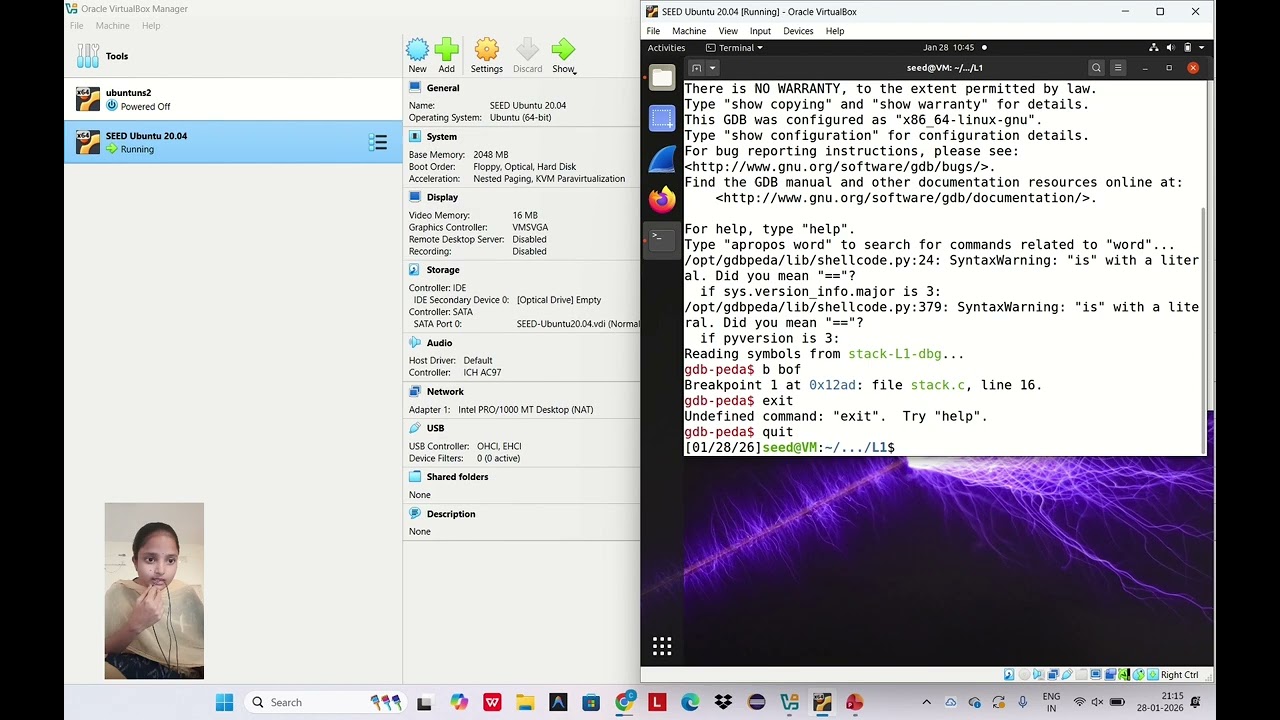The height and width of the screenshot is (720, 1280).
Task: Click the Network section header link
Action: coord(445,392)
